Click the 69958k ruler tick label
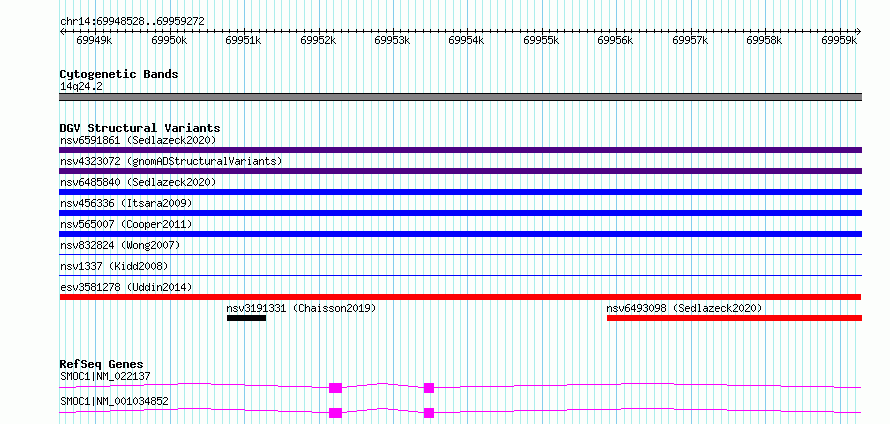This screenshot has width=890, height=424. point(764,41)
